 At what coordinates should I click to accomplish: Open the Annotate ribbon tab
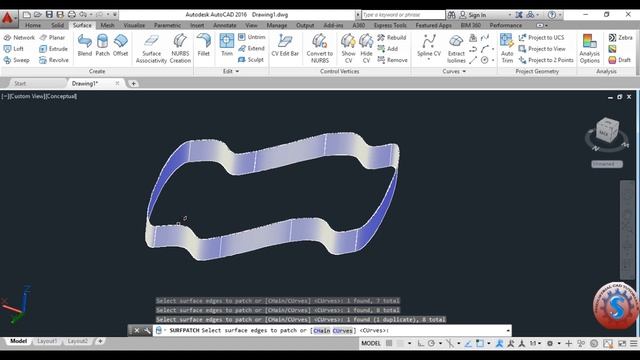(x=224, y=25)
